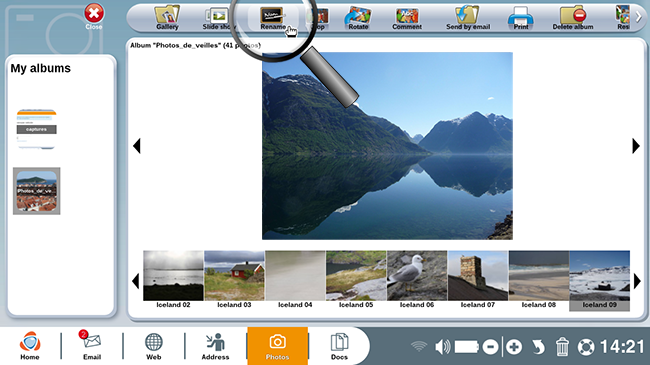
Task: Select the Iceland 06 seagull thumbnail
Action: click(417, 280)
